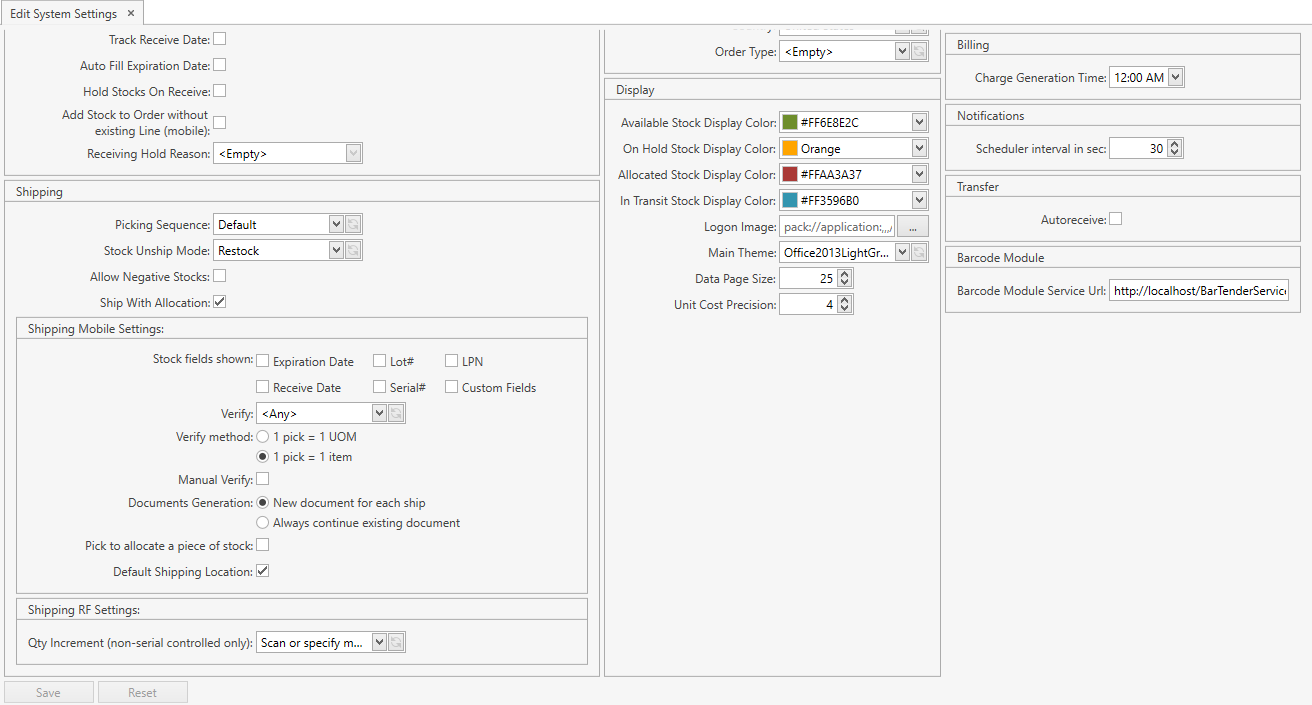Image resolution: width=1312 pixels, height=705 pixels.
Task: Click the refresh icon next to Stock Unship Mode
Action: pyautogui.click(x=353, y=249)
